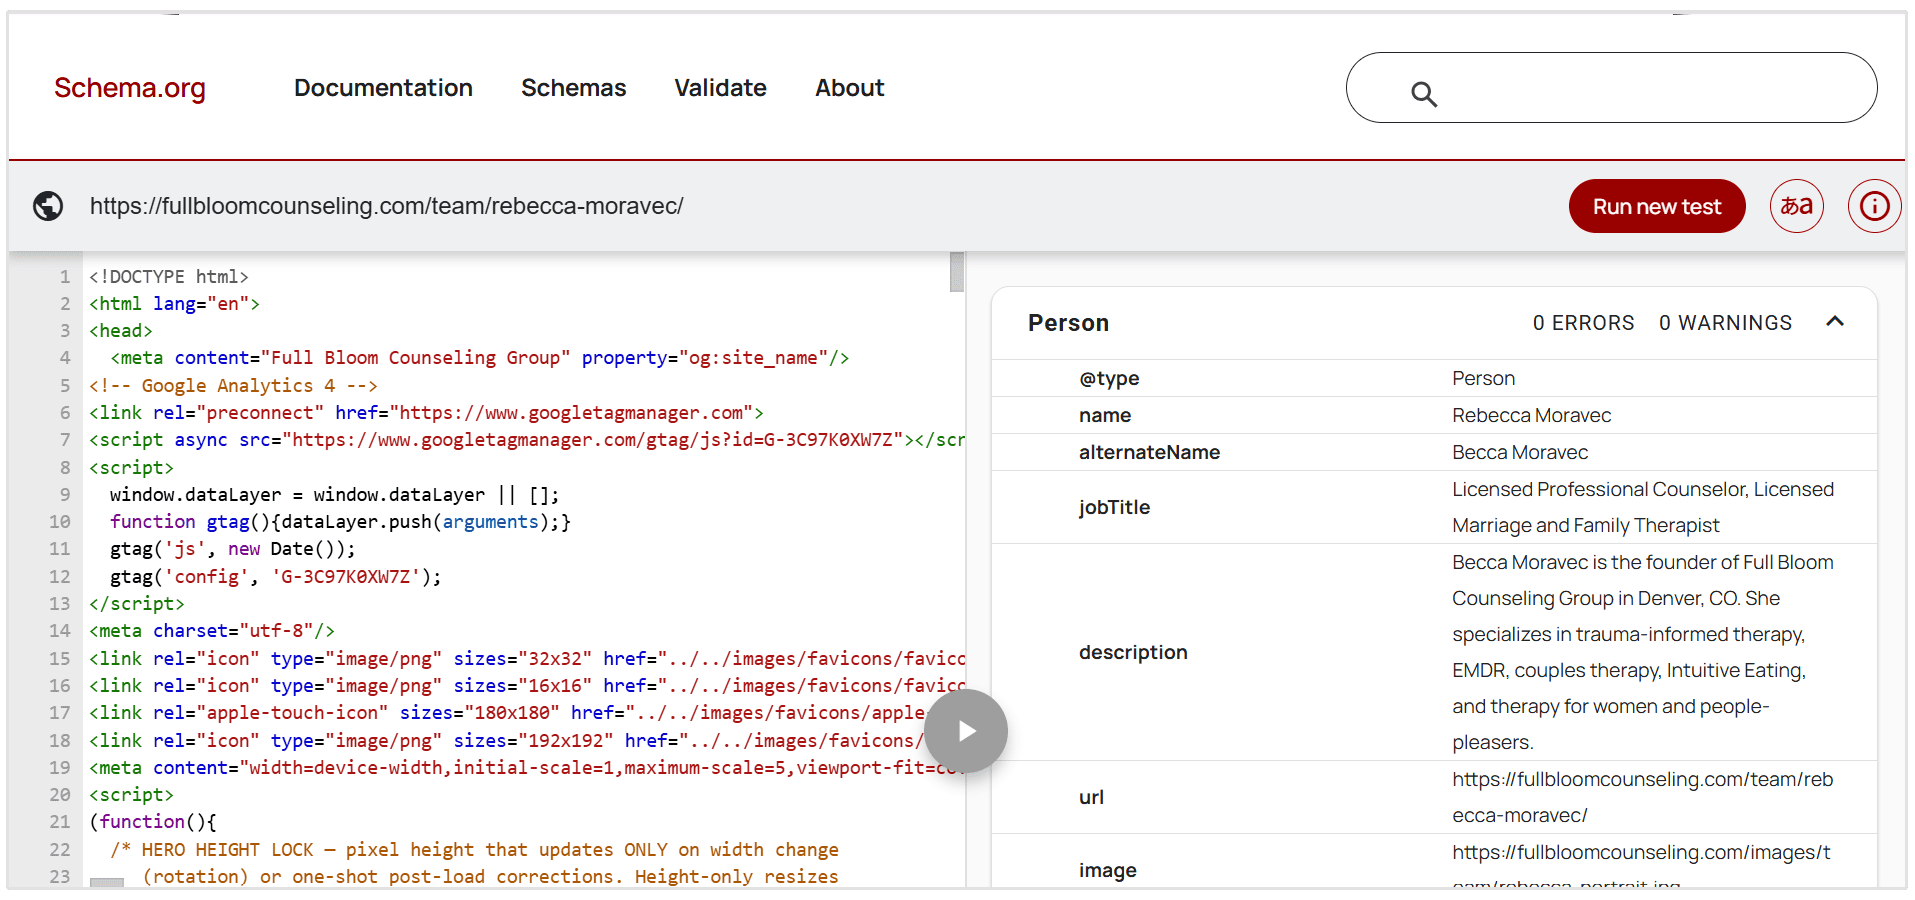Screen dimensions: 1915x900
Task: Click the Licensed Professional Counselor value
Action: click(x=1643, y=507)
